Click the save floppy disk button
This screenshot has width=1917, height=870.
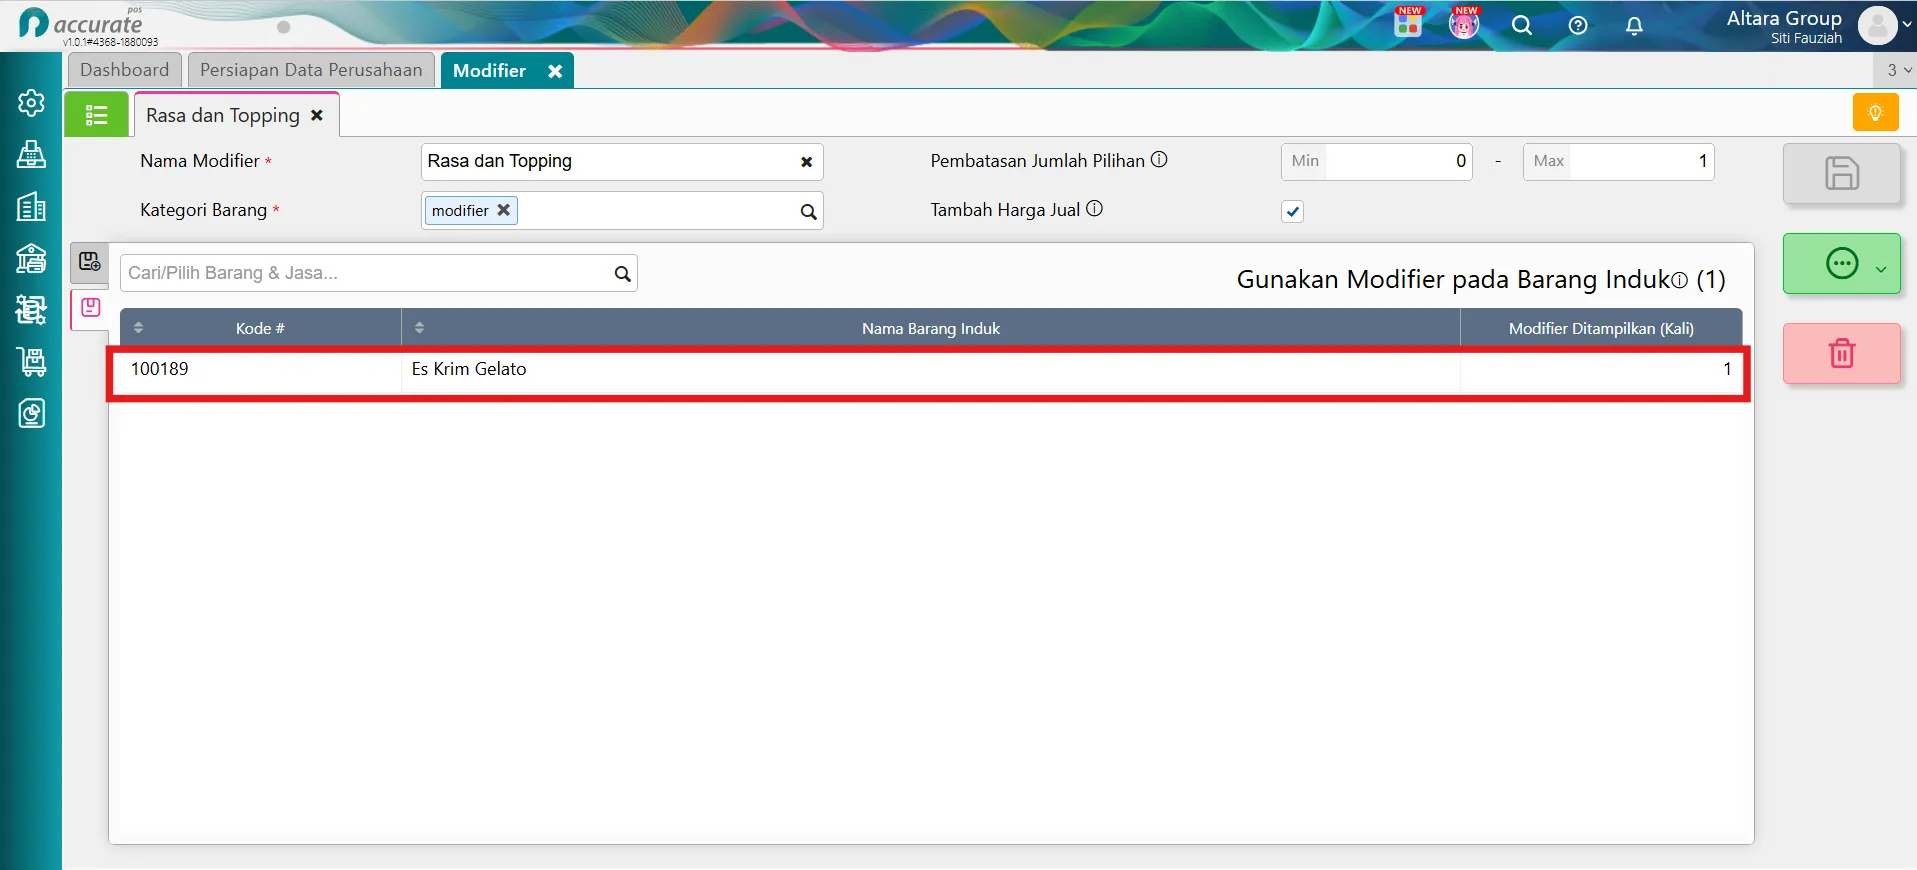[x=1842, y=173]
